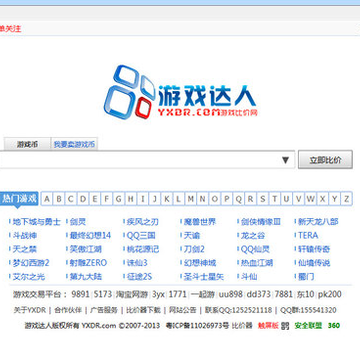Open the 仙境传说 game link
Image resolution: width=360 pixels, height=360 pixels.
click(x=314, y=263)
